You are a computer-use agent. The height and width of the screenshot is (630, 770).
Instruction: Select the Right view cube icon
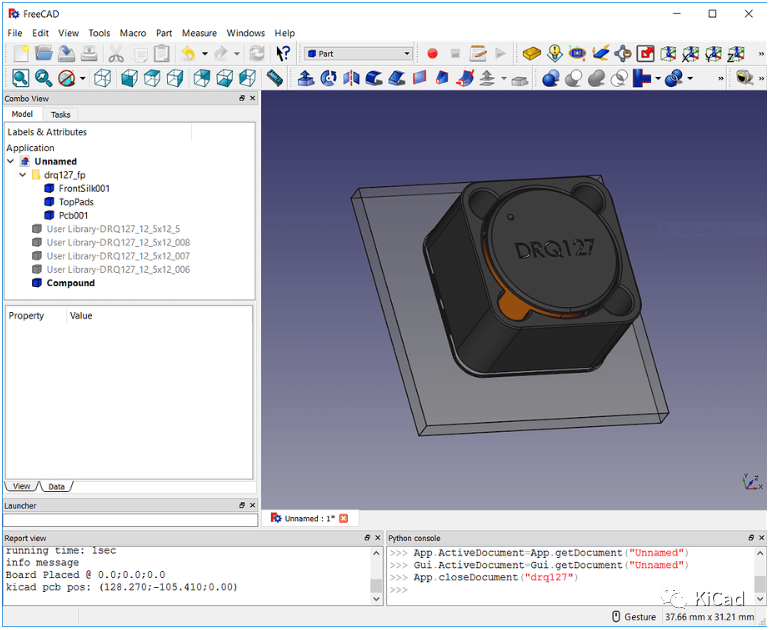[x=175, y=78]
